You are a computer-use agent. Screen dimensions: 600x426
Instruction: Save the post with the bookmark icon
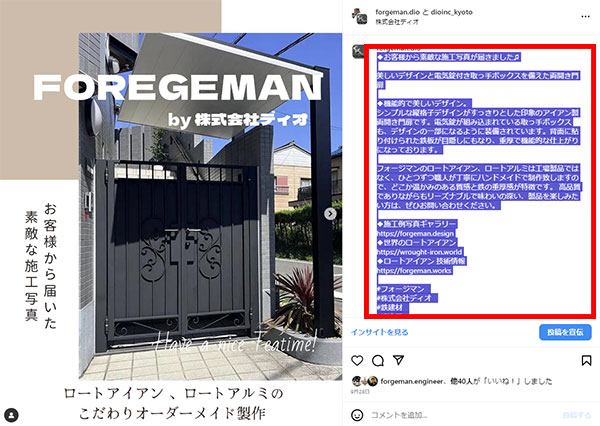(x=586, y=360)
